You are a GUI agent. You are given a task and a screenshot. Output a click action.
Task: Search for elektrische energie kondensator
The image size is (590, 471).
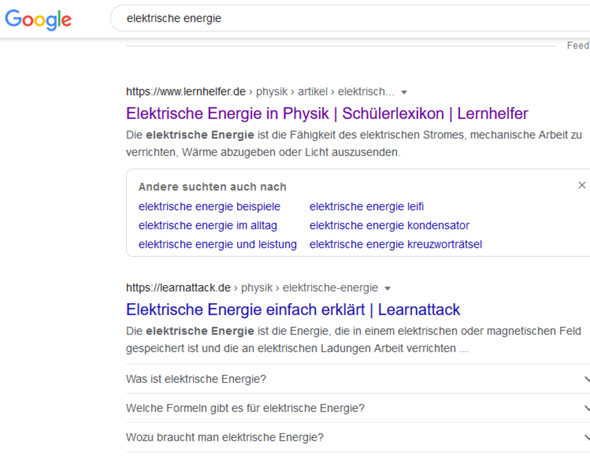389,225
